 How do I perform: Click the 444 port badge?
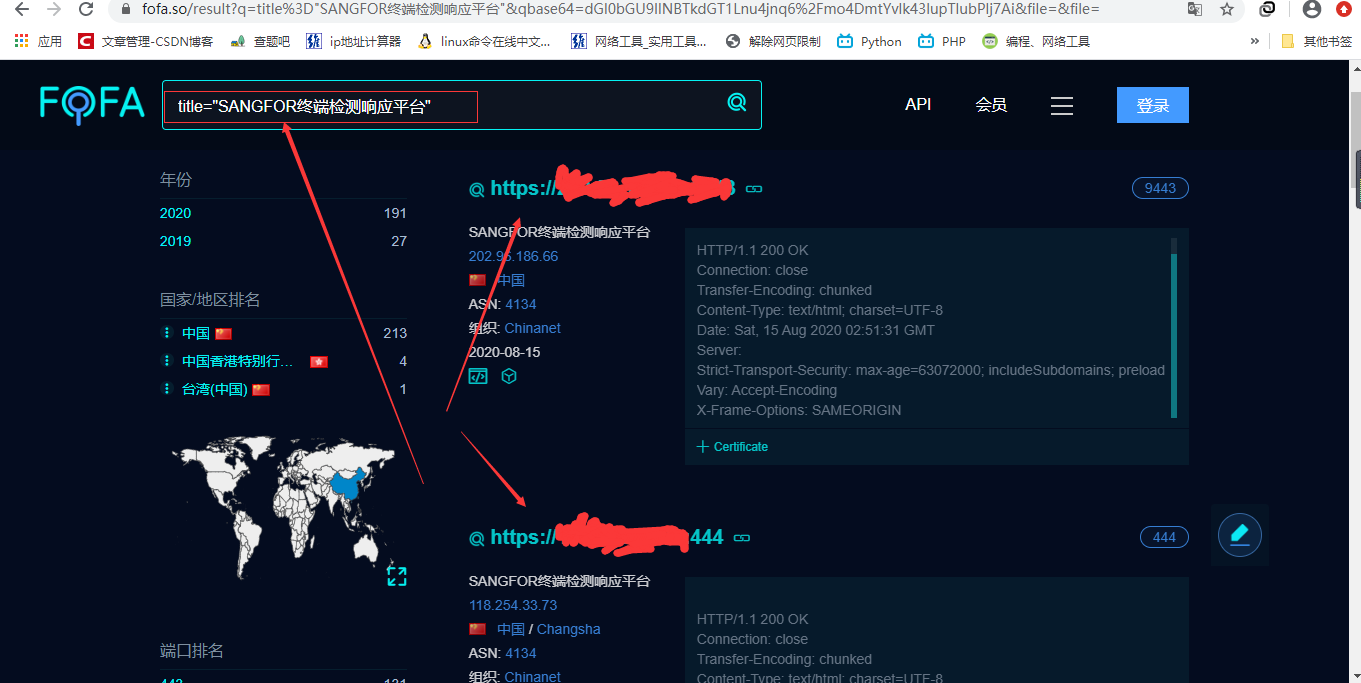pos(1164,537)
